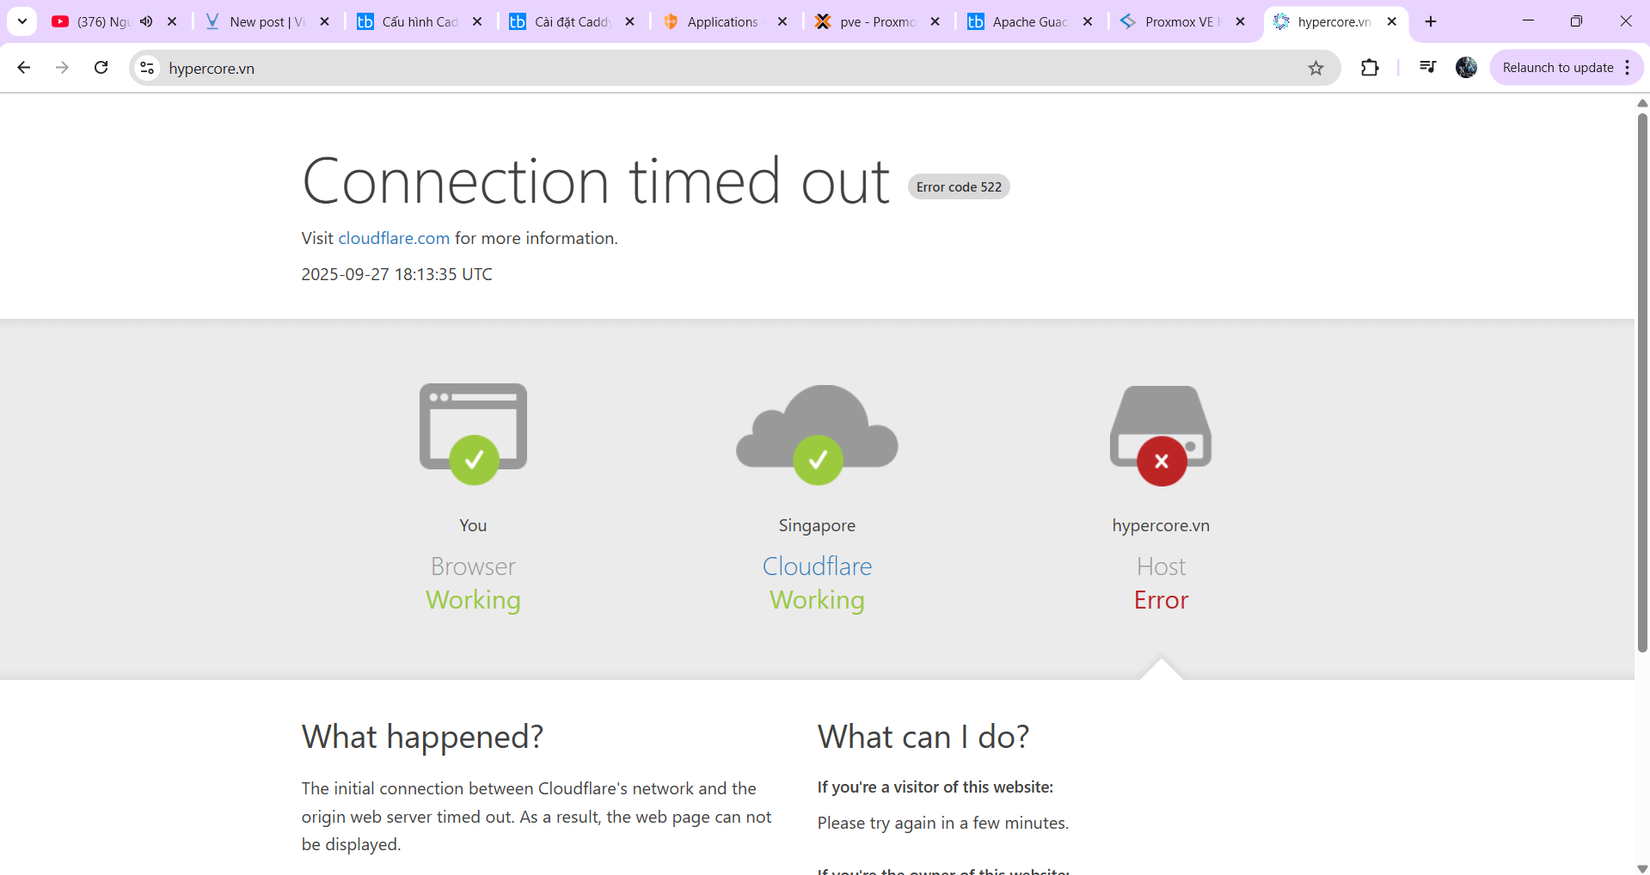This screenshot has width=1650, height=875.
Task: Close the pve - Proxmox tab
Action: click(x=935, y=22)
